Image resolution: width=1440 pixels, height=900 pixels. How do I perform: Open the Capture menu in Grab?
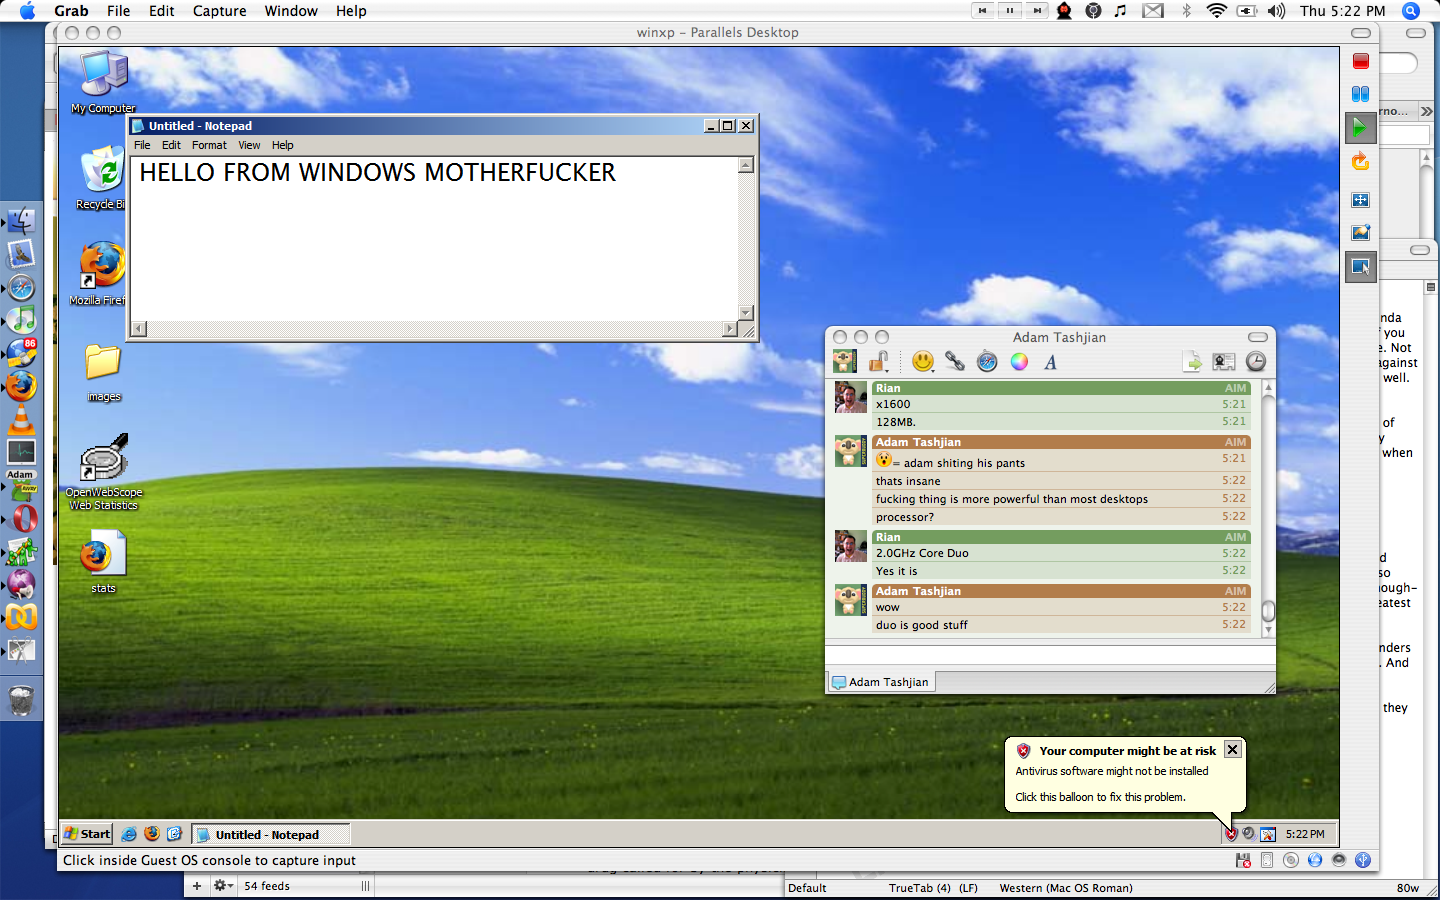(219, 11)
